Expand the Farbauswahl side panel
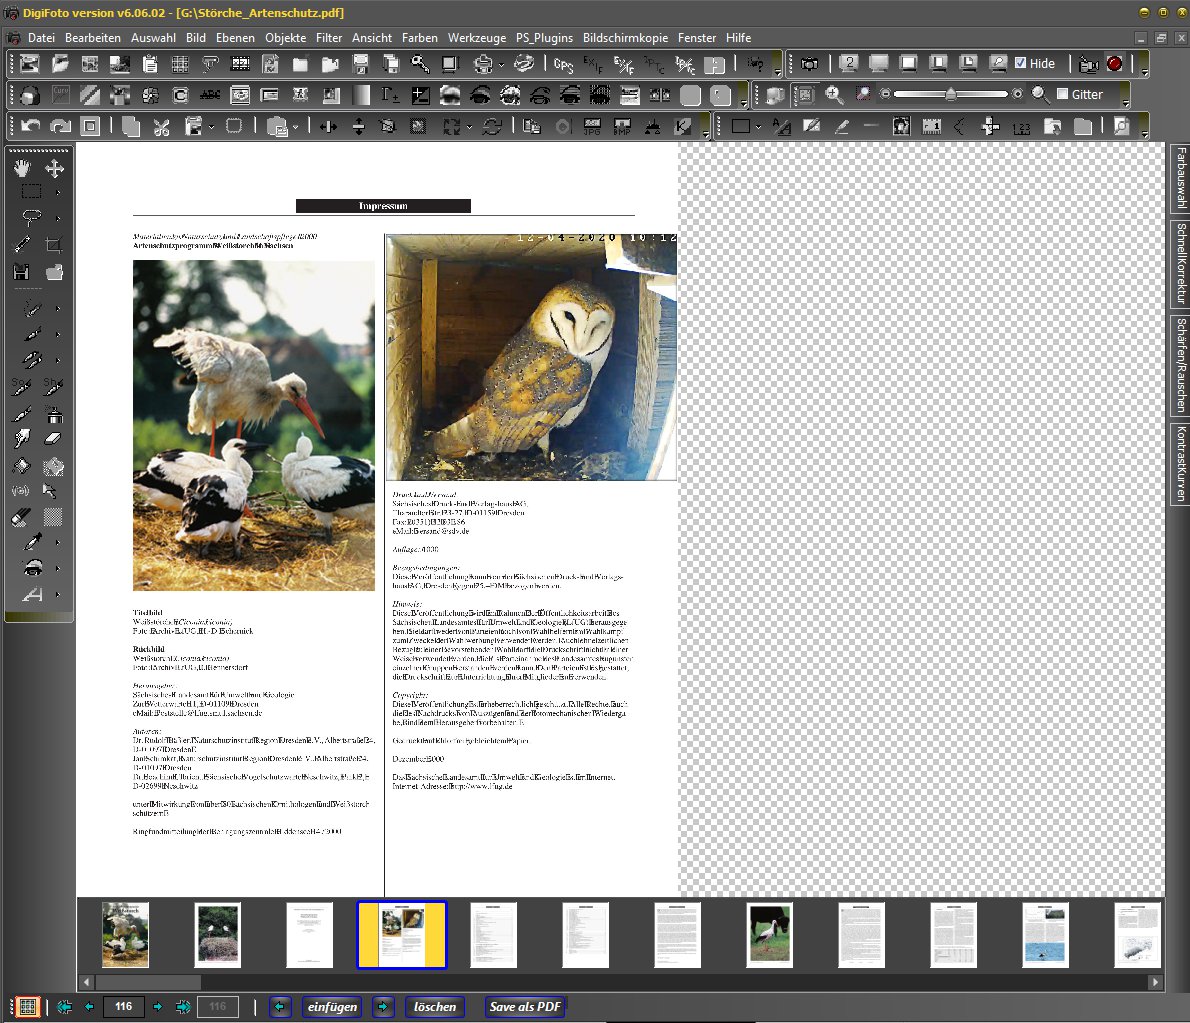The height and width of the screenshot is (1023, 1190). [x=1180, y=178]
